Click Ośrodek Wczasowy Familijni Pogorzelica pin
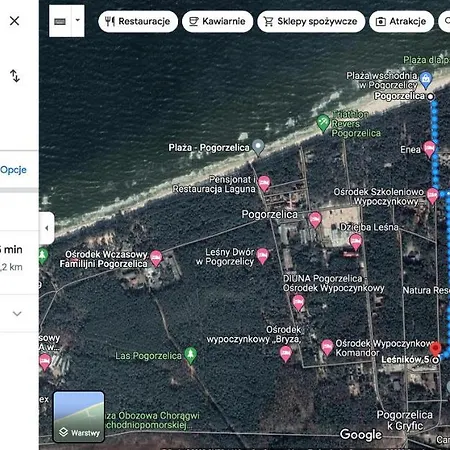Image resolution: width=450 pixels, height=450 pixels. point(156,259)
